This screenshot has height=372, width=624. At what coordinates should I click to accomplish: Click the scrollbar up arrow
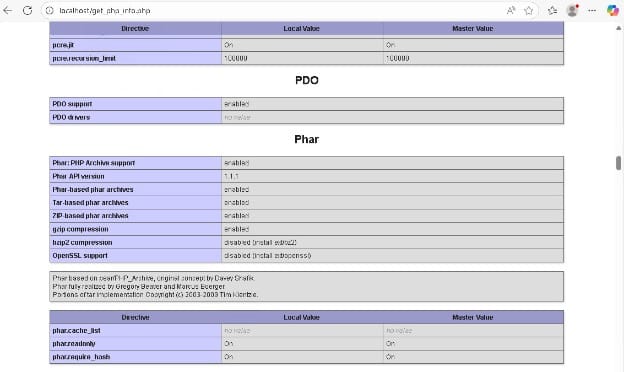(x=618, y=28)
